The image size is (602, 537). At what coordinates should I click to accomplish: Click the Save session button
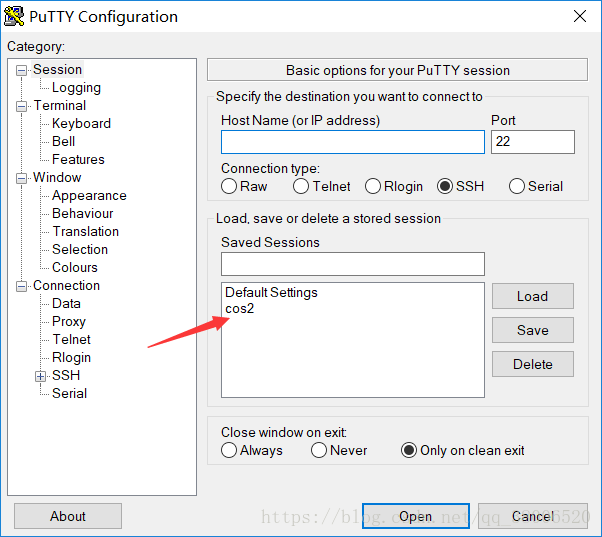click(x=533, y=330)
